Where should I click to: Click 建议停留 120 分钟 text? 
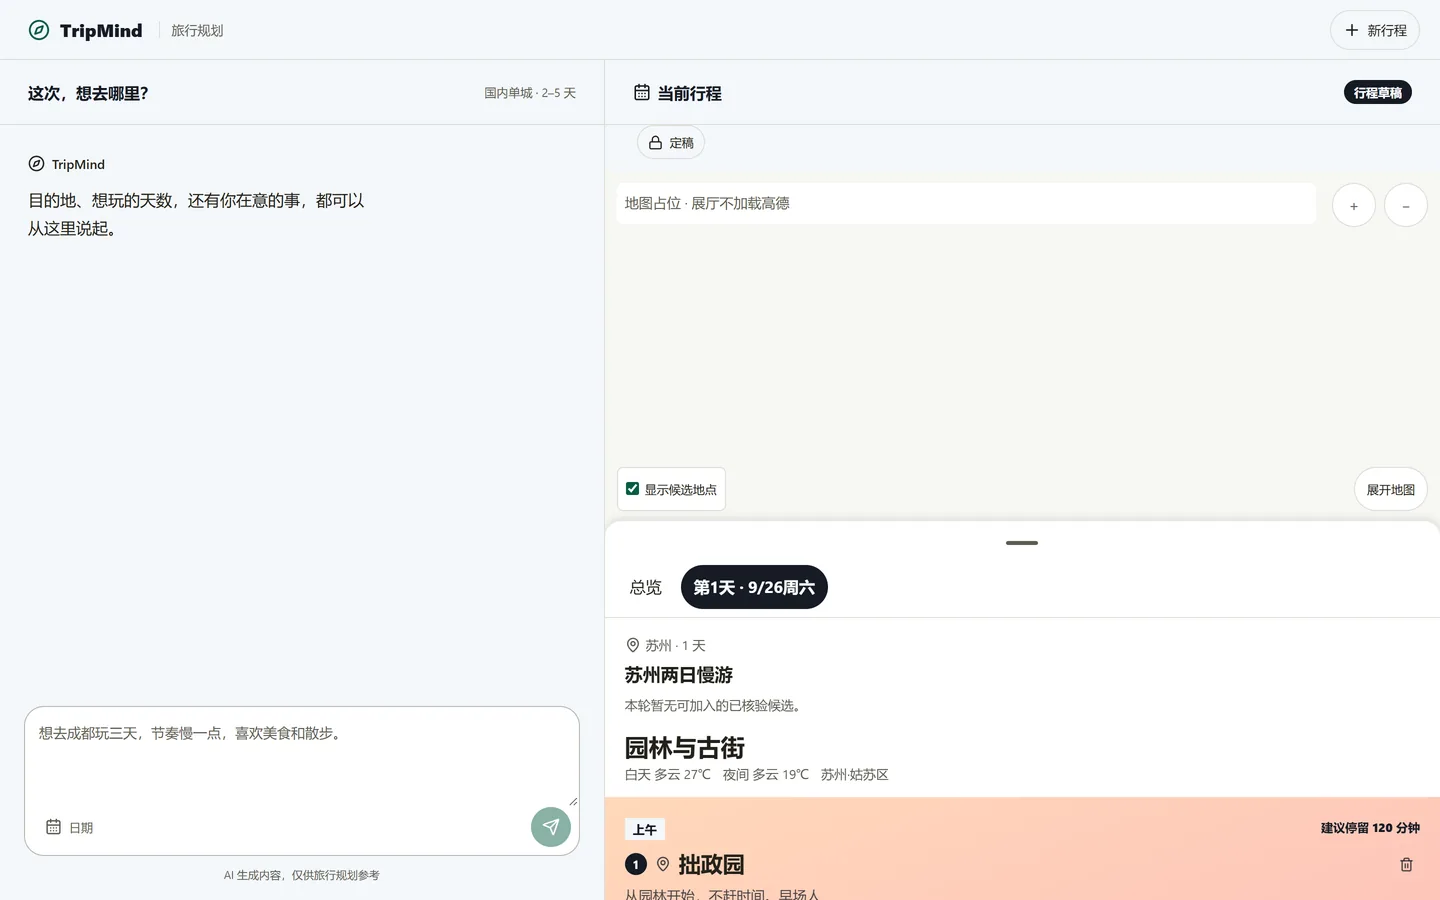point(1370,828)
